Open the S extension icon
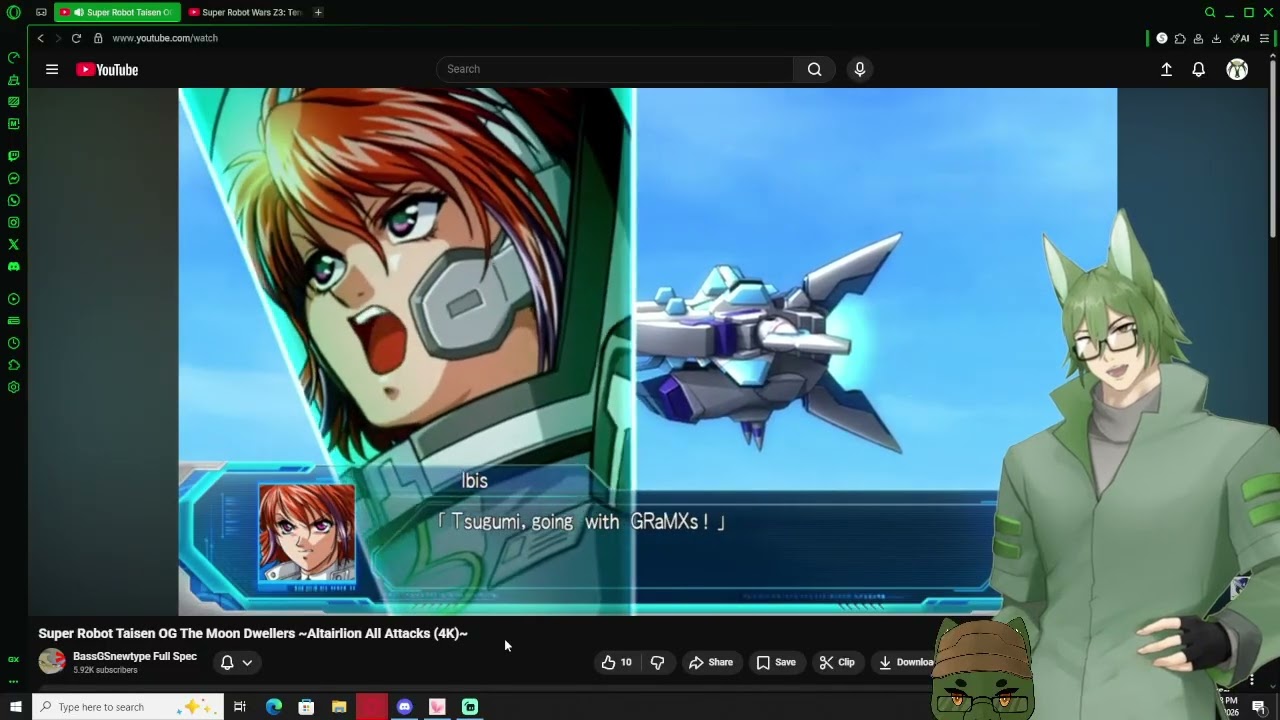The width and height of the screenshot is (1280, 720). pos(1162,38)
